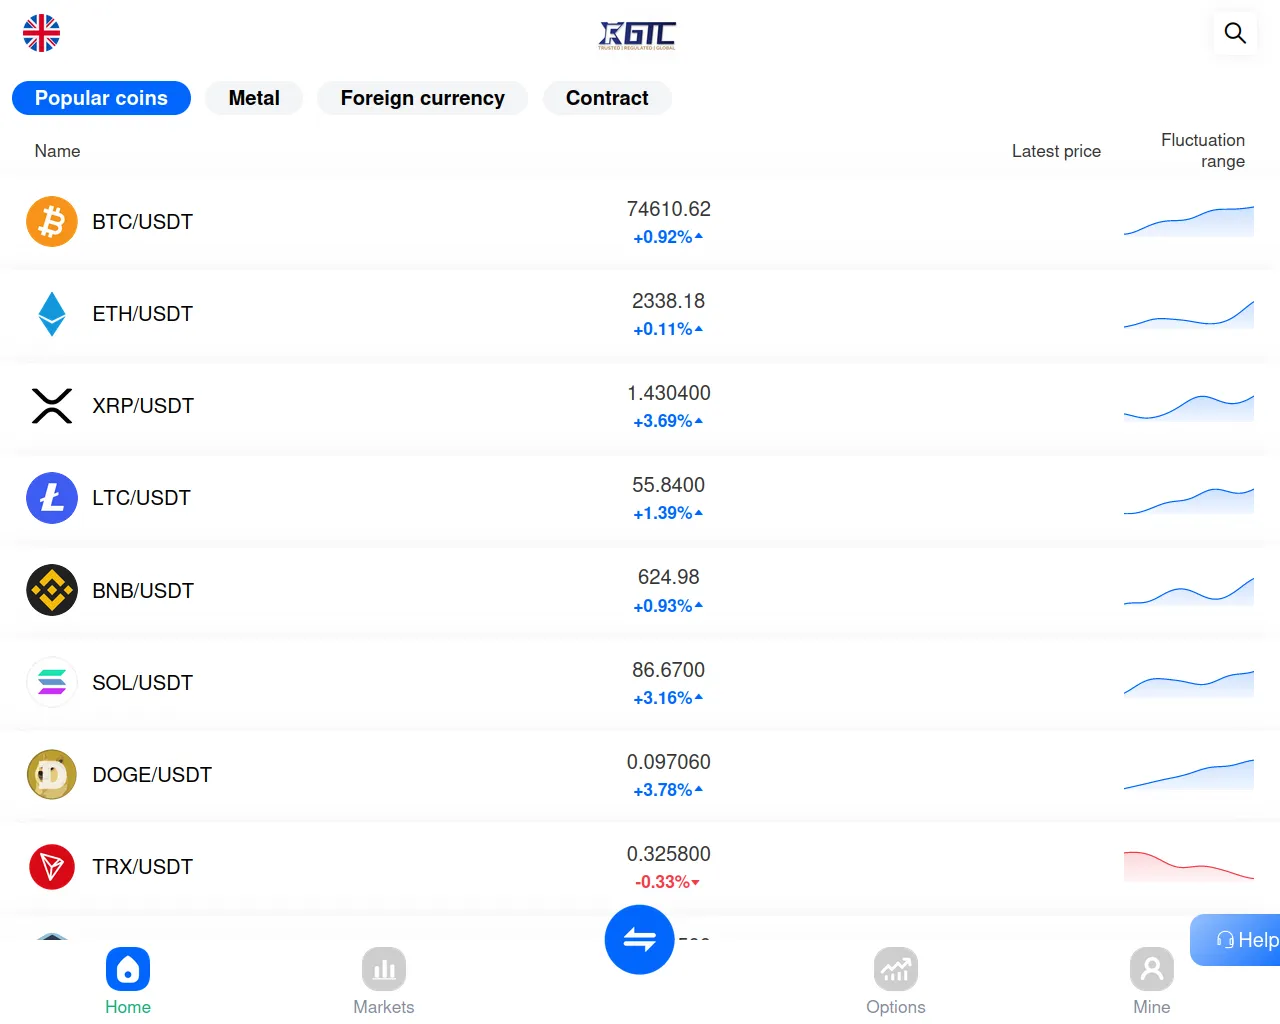Click the Fluctuation range column header
Viewport: 1280px width, 1024px height.
pyautogui.click(x=1203, y=151)
